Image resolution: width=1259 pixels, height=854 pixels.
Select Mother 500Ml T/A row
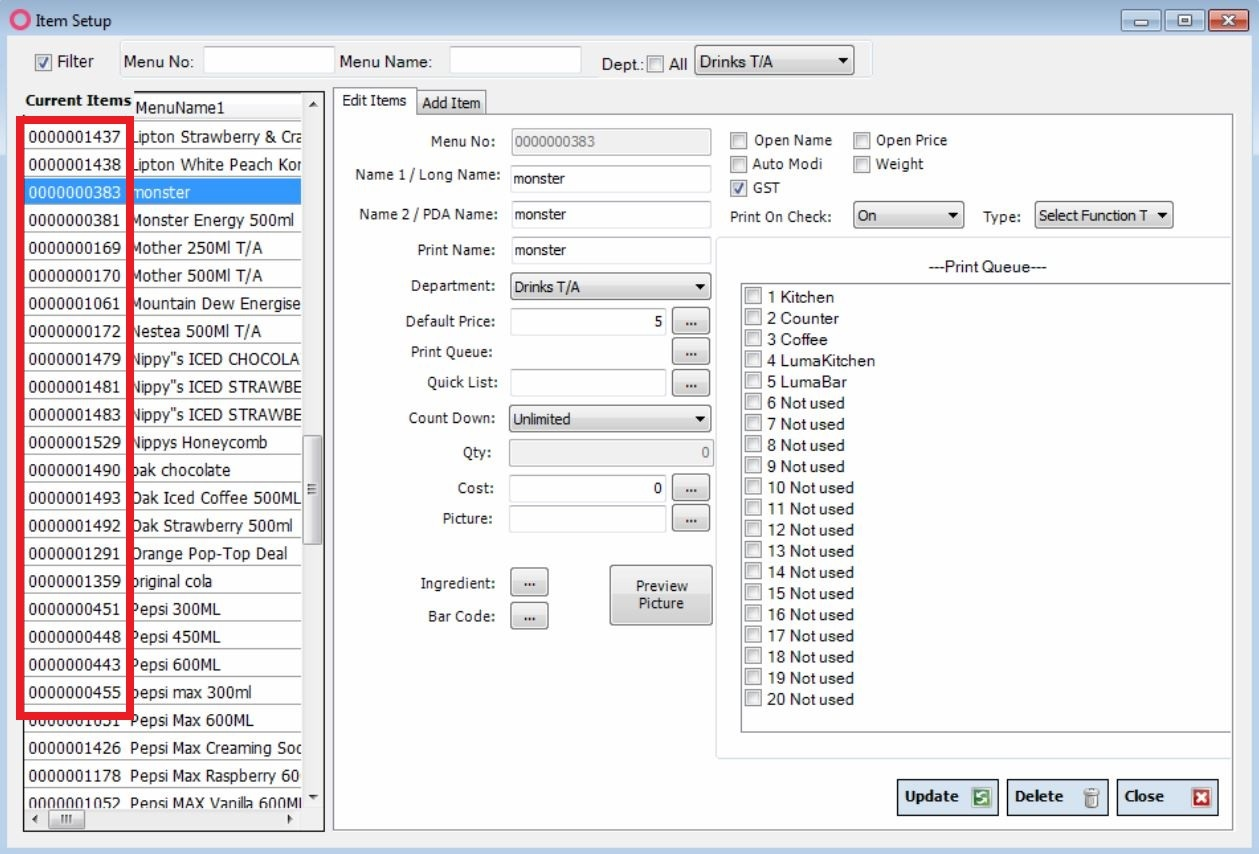pyautogui.click(x=162, y=276)
